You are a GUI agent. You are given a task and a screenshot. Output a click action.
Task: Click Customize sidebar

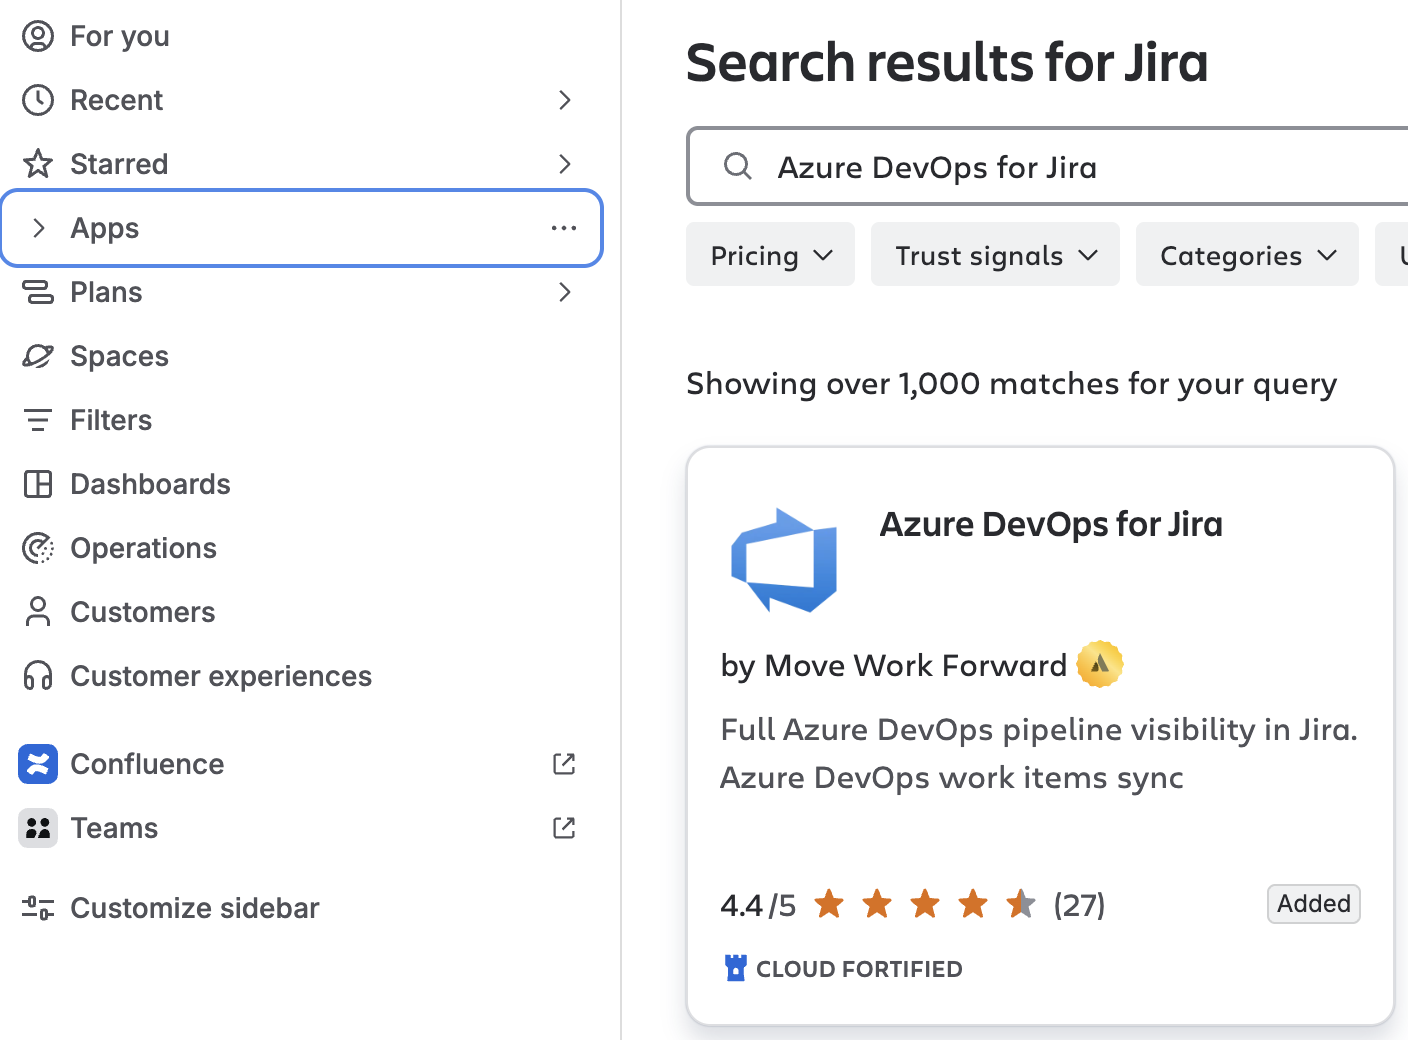[x=195, y=908]
